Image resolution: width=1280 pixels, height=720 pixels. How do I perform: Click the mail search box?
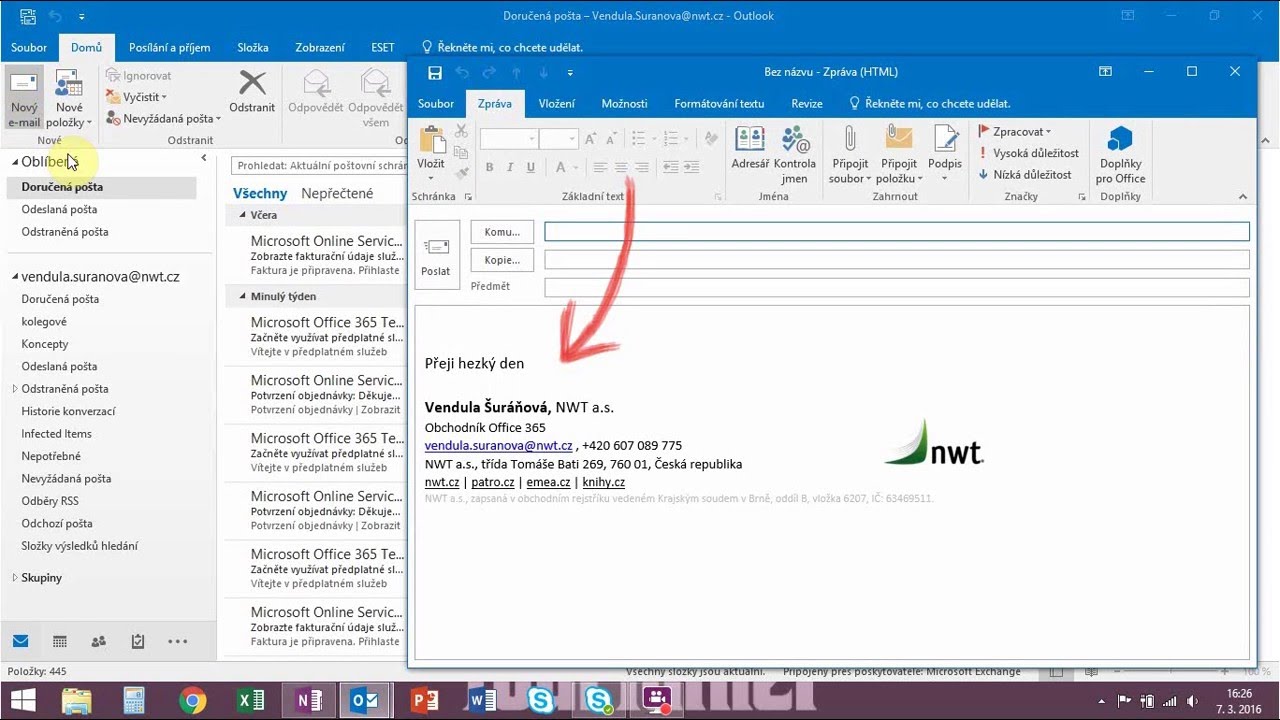pos(319,166)
